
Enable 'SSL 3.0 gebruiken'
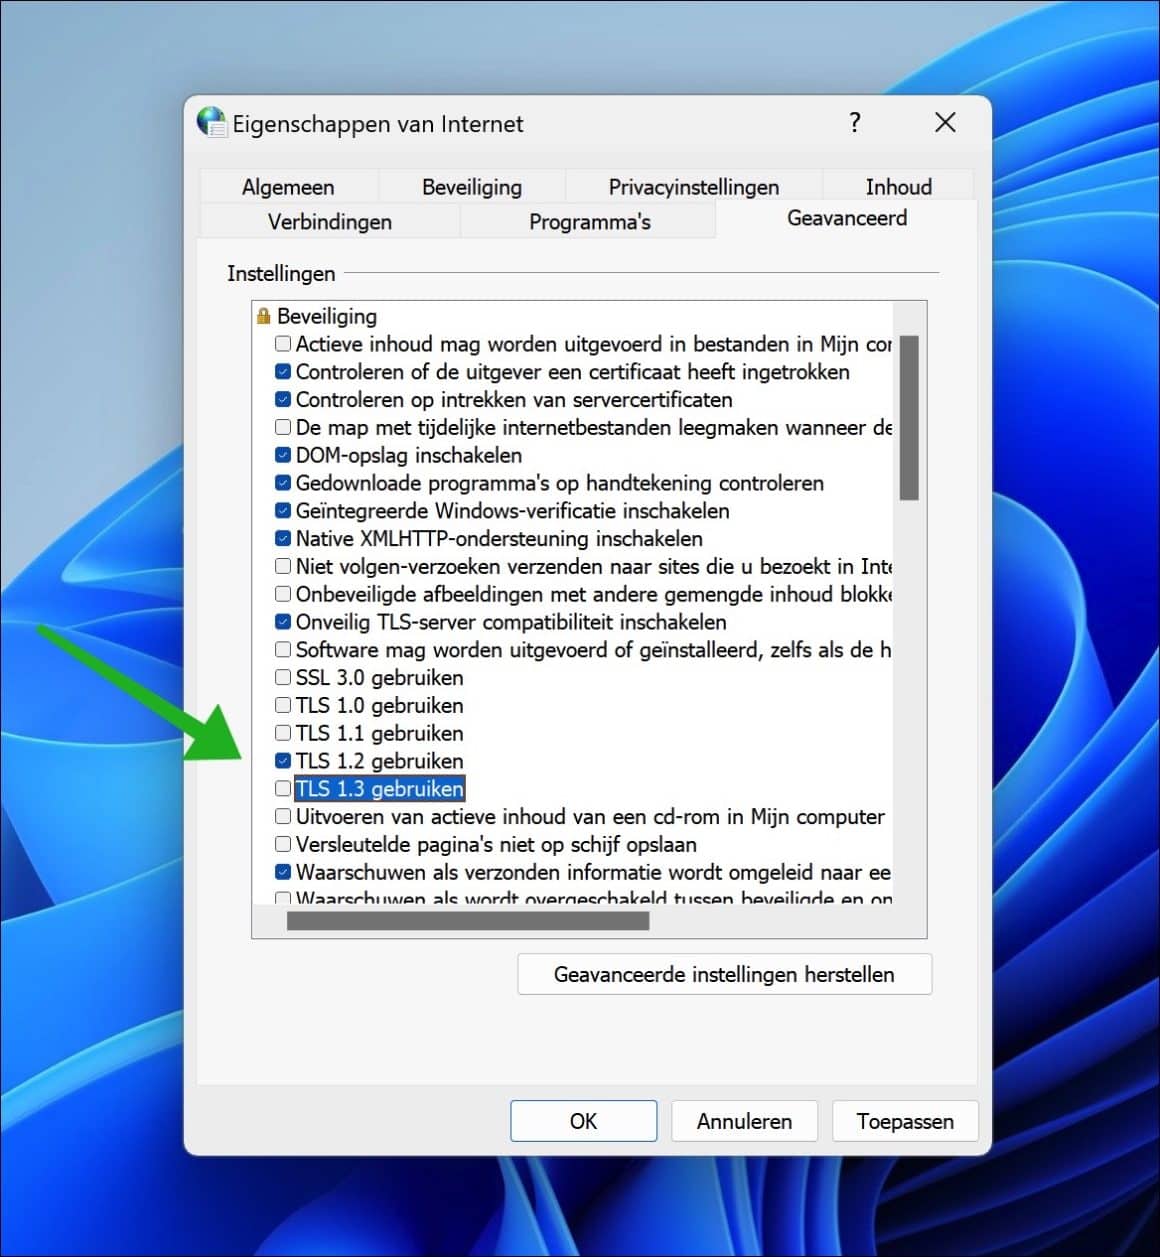[x=283, y=677]
